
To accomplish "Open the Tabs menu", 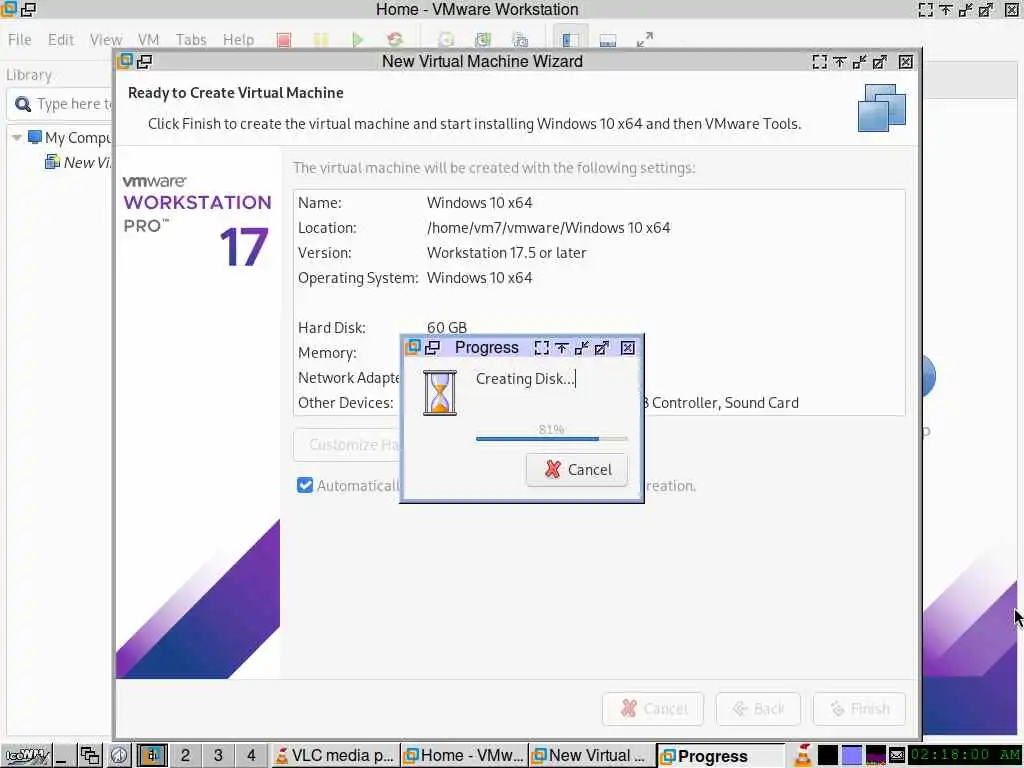I will coord(191,40).
